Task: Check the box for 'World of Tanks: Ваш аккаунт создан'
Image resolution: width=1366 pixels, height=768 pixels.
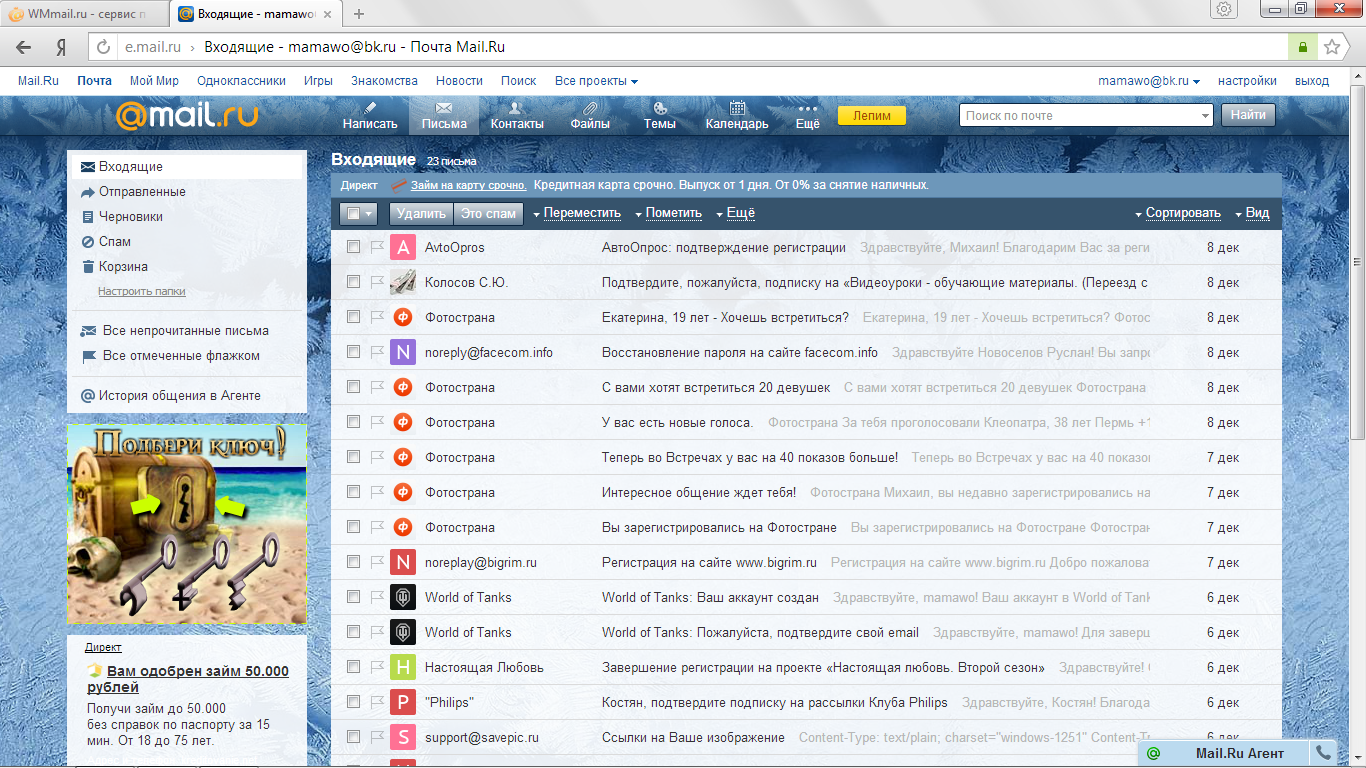Action: (353, 597)
